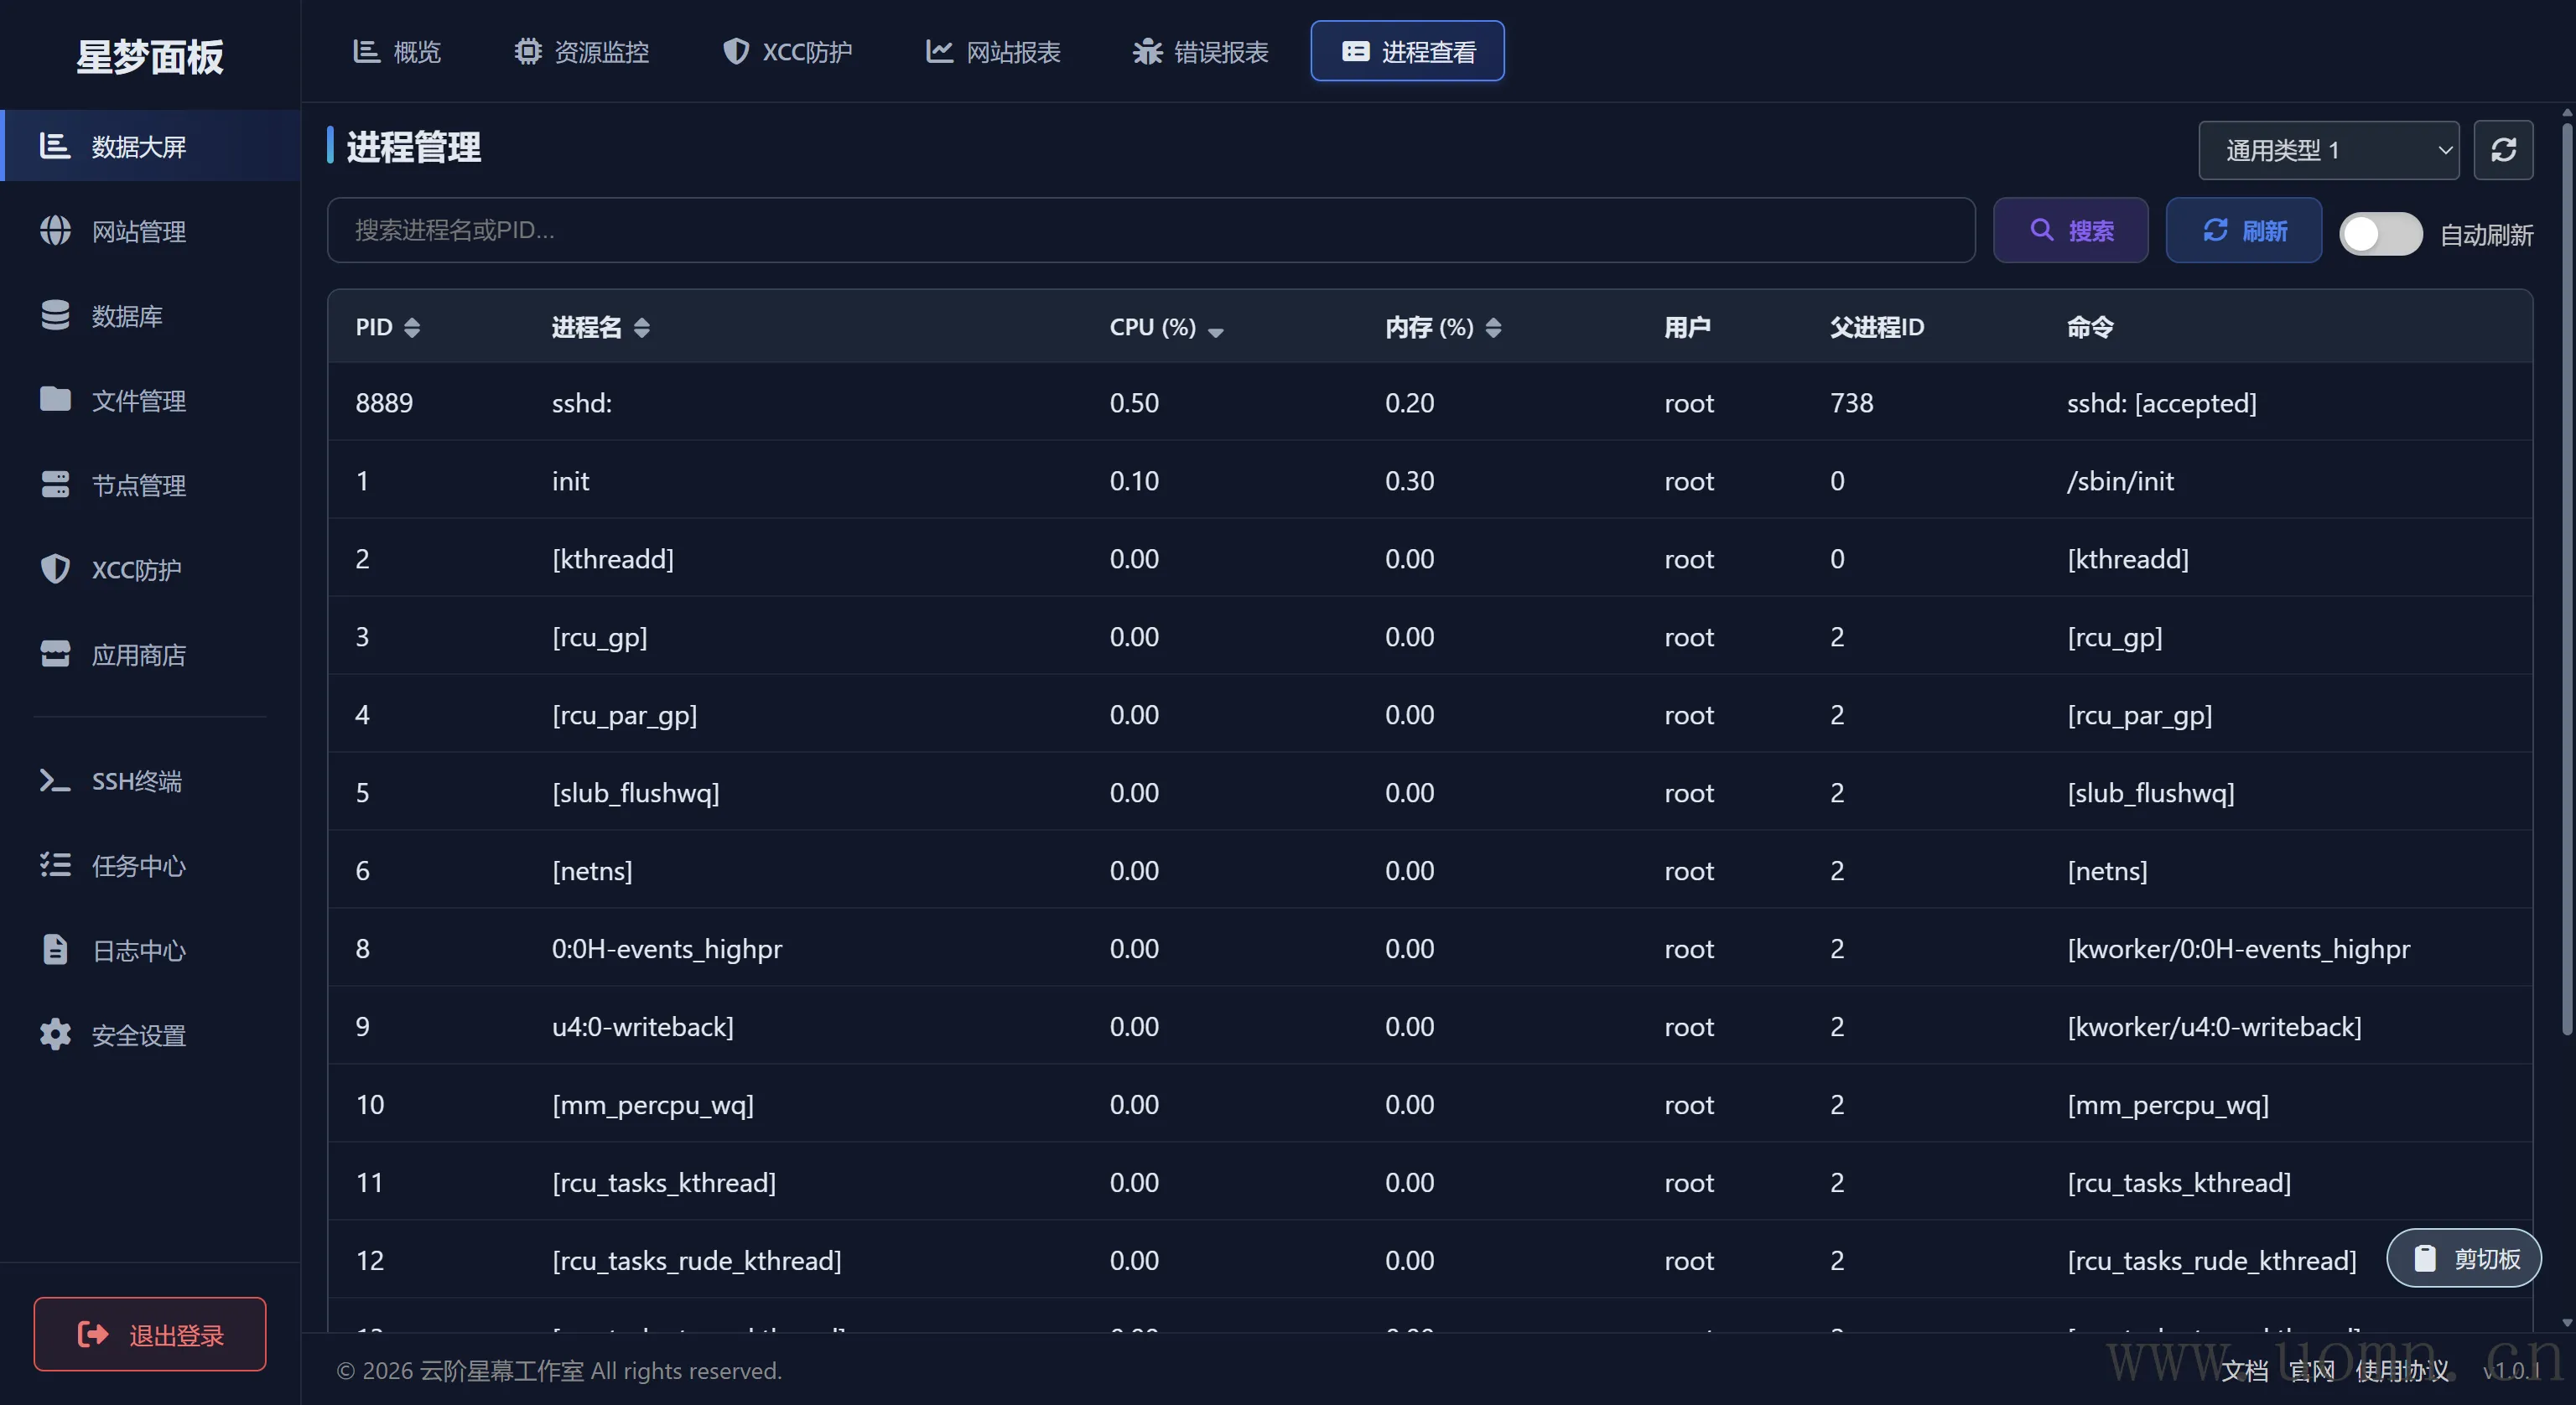The width and height of the screenshot is (2576, 1405).
Task: Toggle the 自动刷新 auto-refresh switch
Action: 2380,234
